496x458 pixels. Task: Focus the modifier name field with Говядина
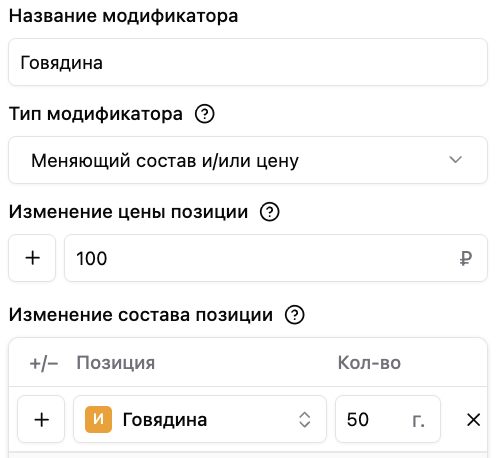[248, 62]
